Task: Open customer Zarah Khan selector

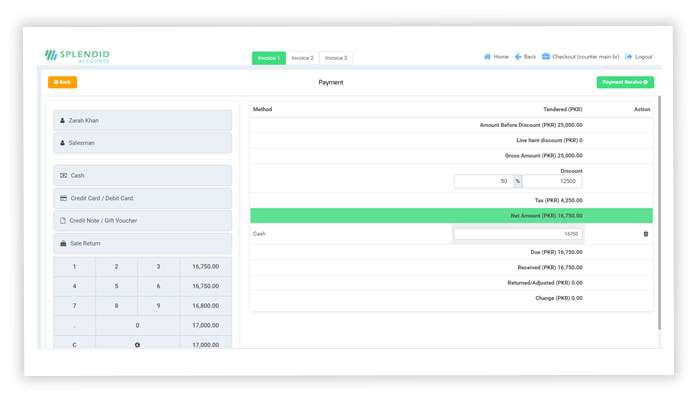Action: coord(142,120)
